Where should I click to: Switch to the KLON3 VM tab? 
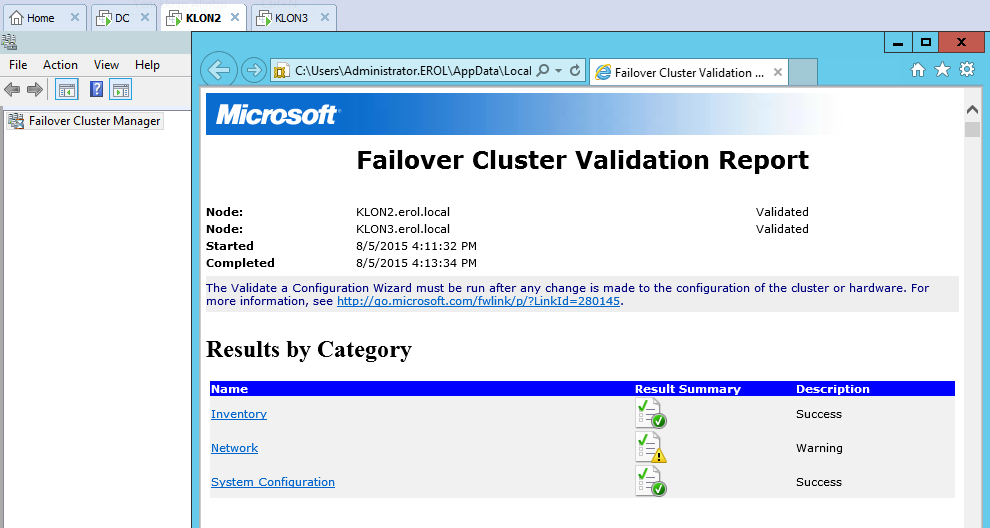pos(290,18)
